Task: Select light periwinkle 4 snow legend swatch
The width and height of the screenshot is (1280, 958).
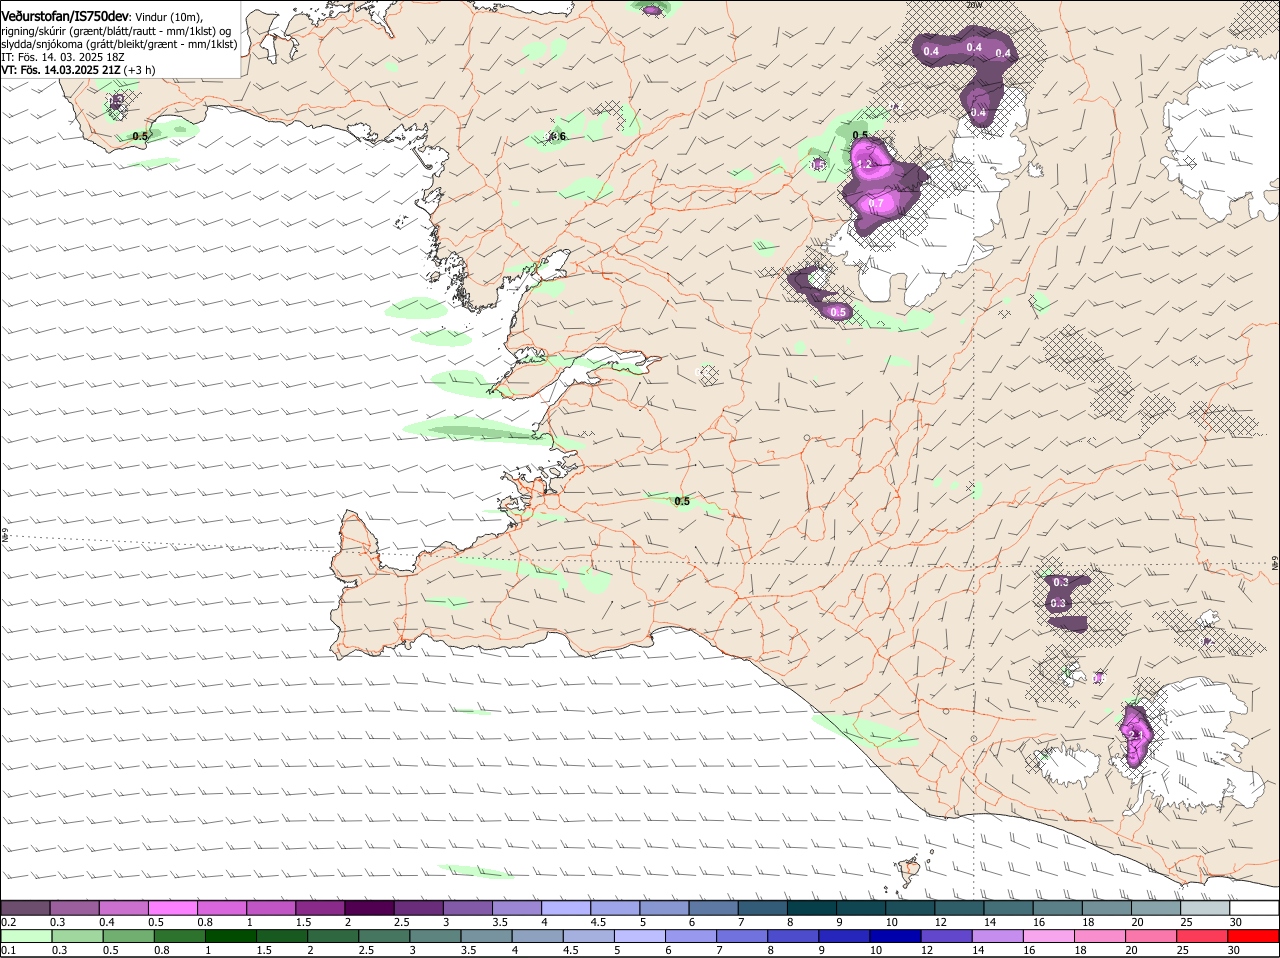Action: (566, 907)
